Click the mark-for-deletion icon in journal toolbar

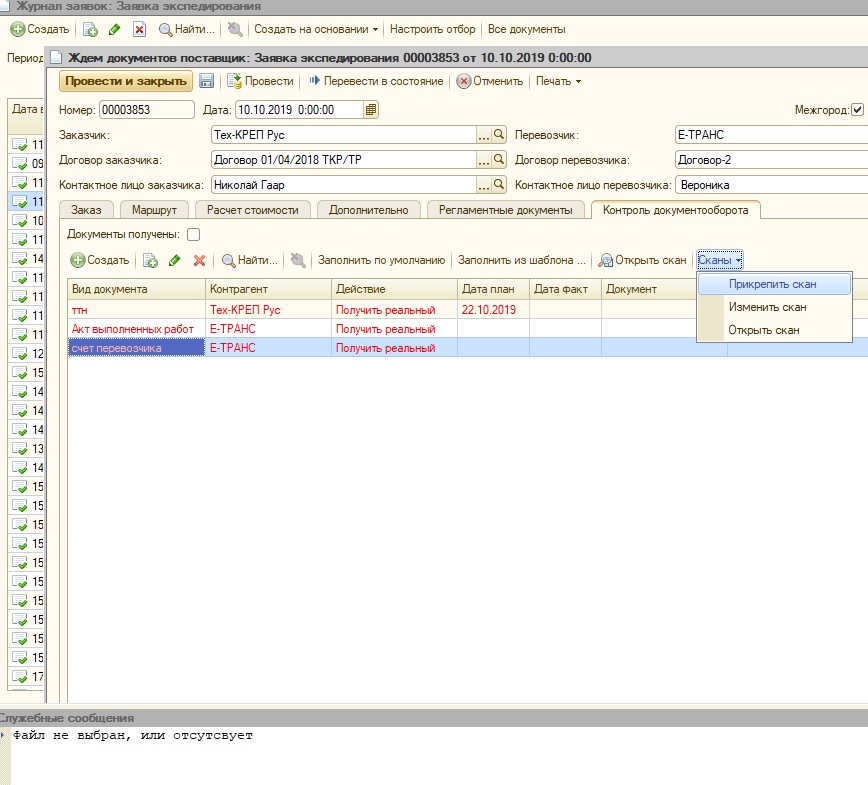tap(139, 29)
